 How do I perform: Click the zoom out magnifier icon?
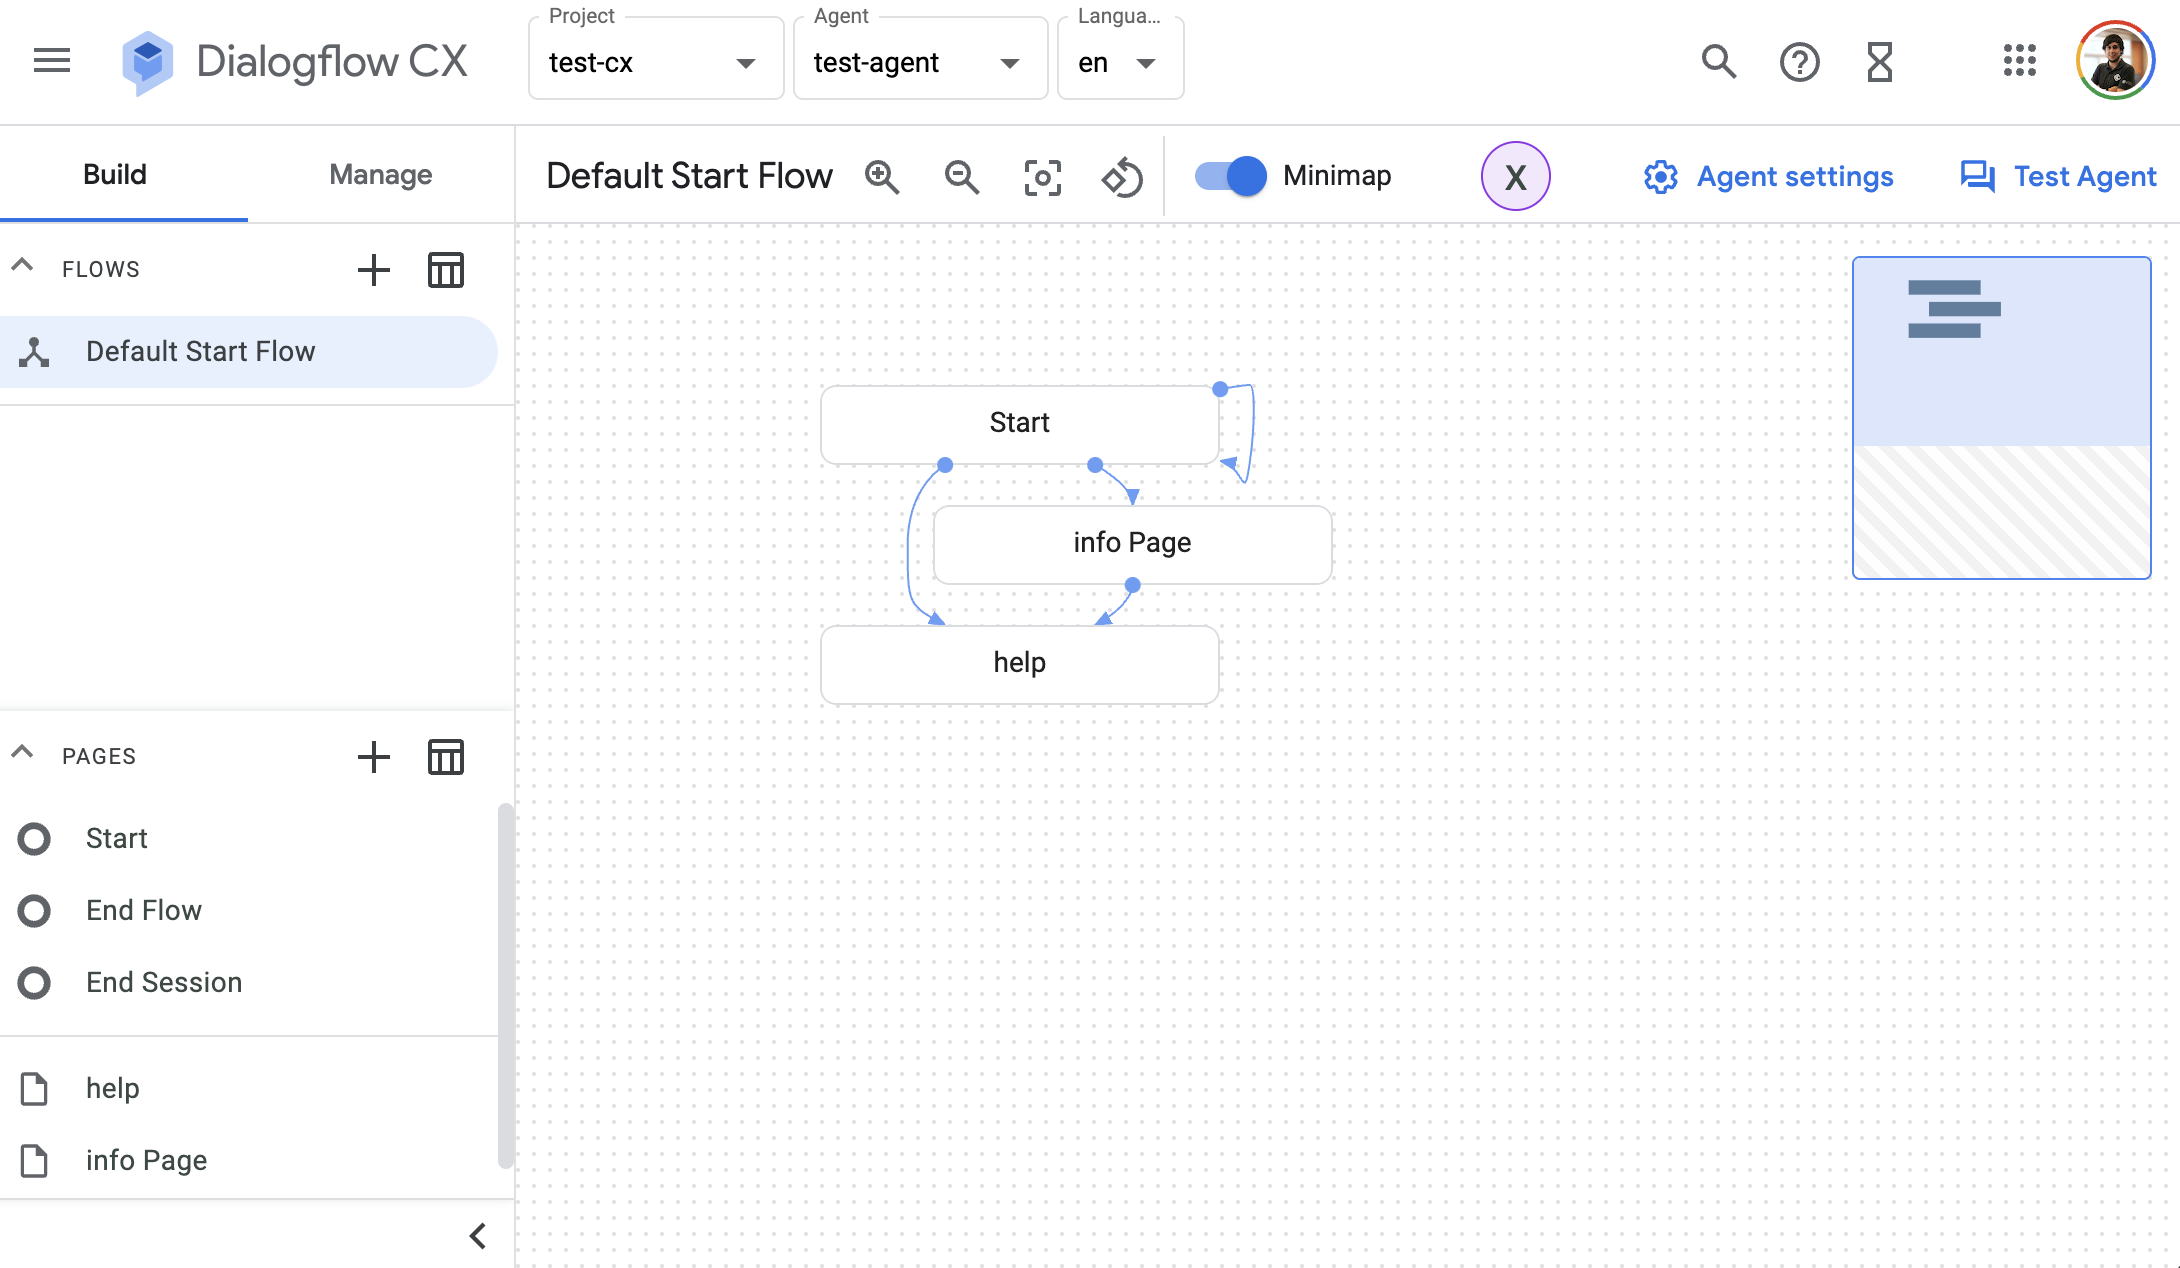pyautogui.click(x=962, y=177)
